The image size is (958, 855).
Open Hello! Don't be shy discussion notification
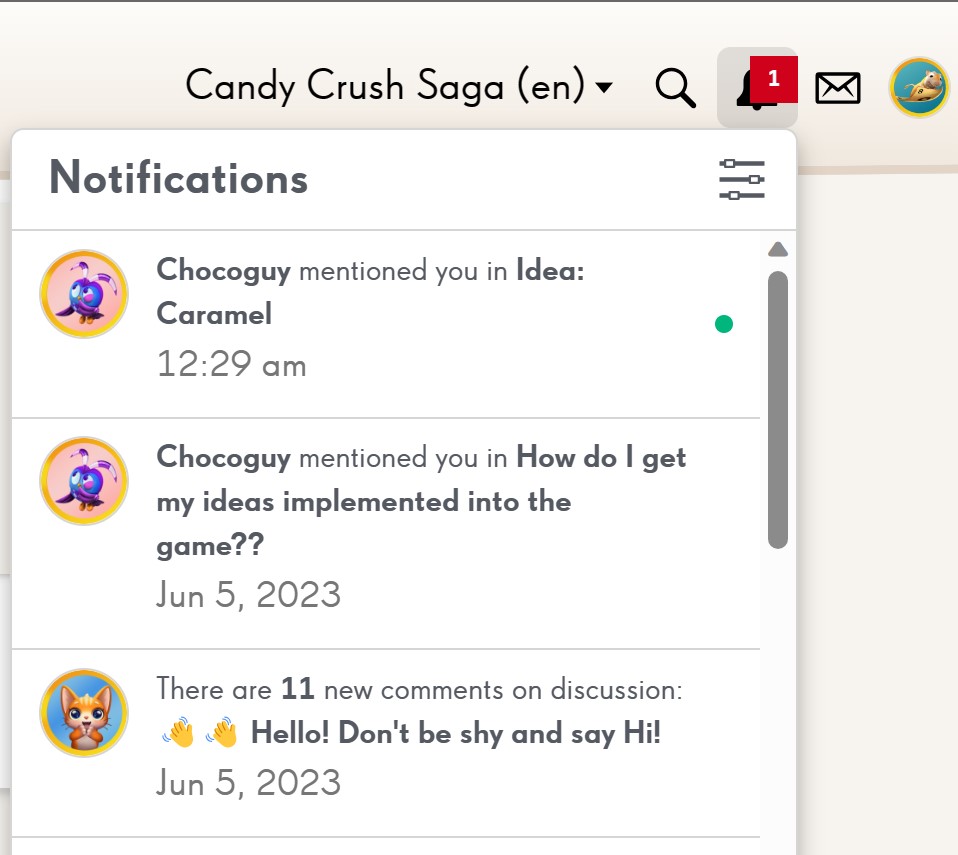coord(386,743)
